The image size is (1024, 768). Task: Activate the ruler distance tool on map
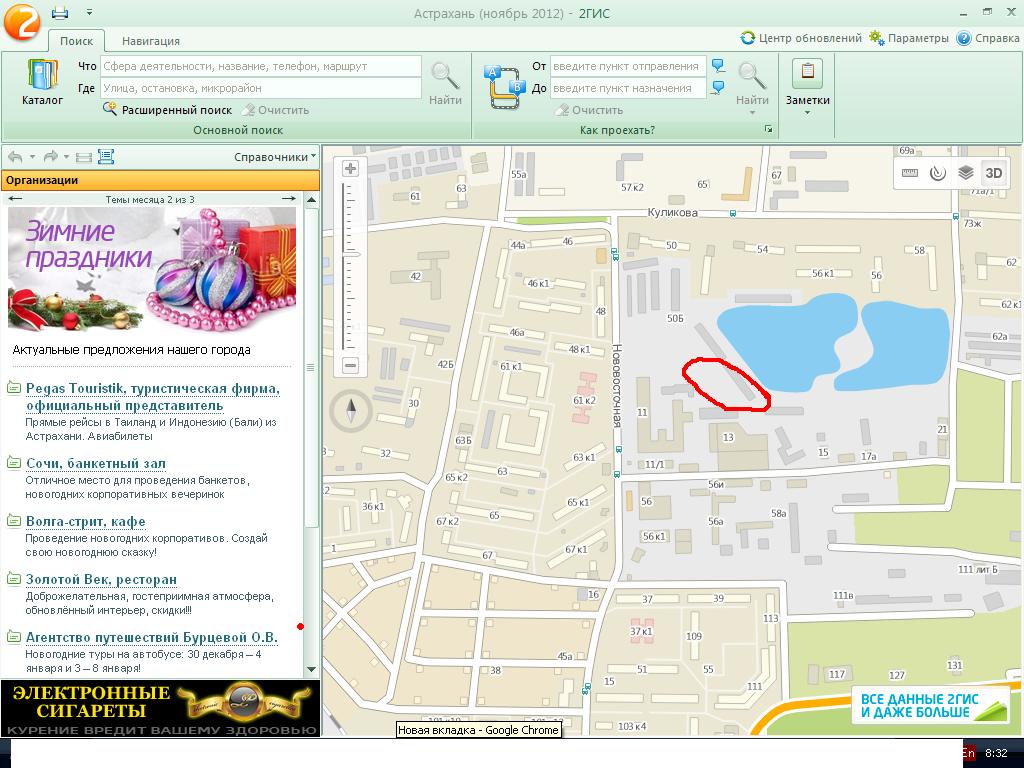(910, 173)
